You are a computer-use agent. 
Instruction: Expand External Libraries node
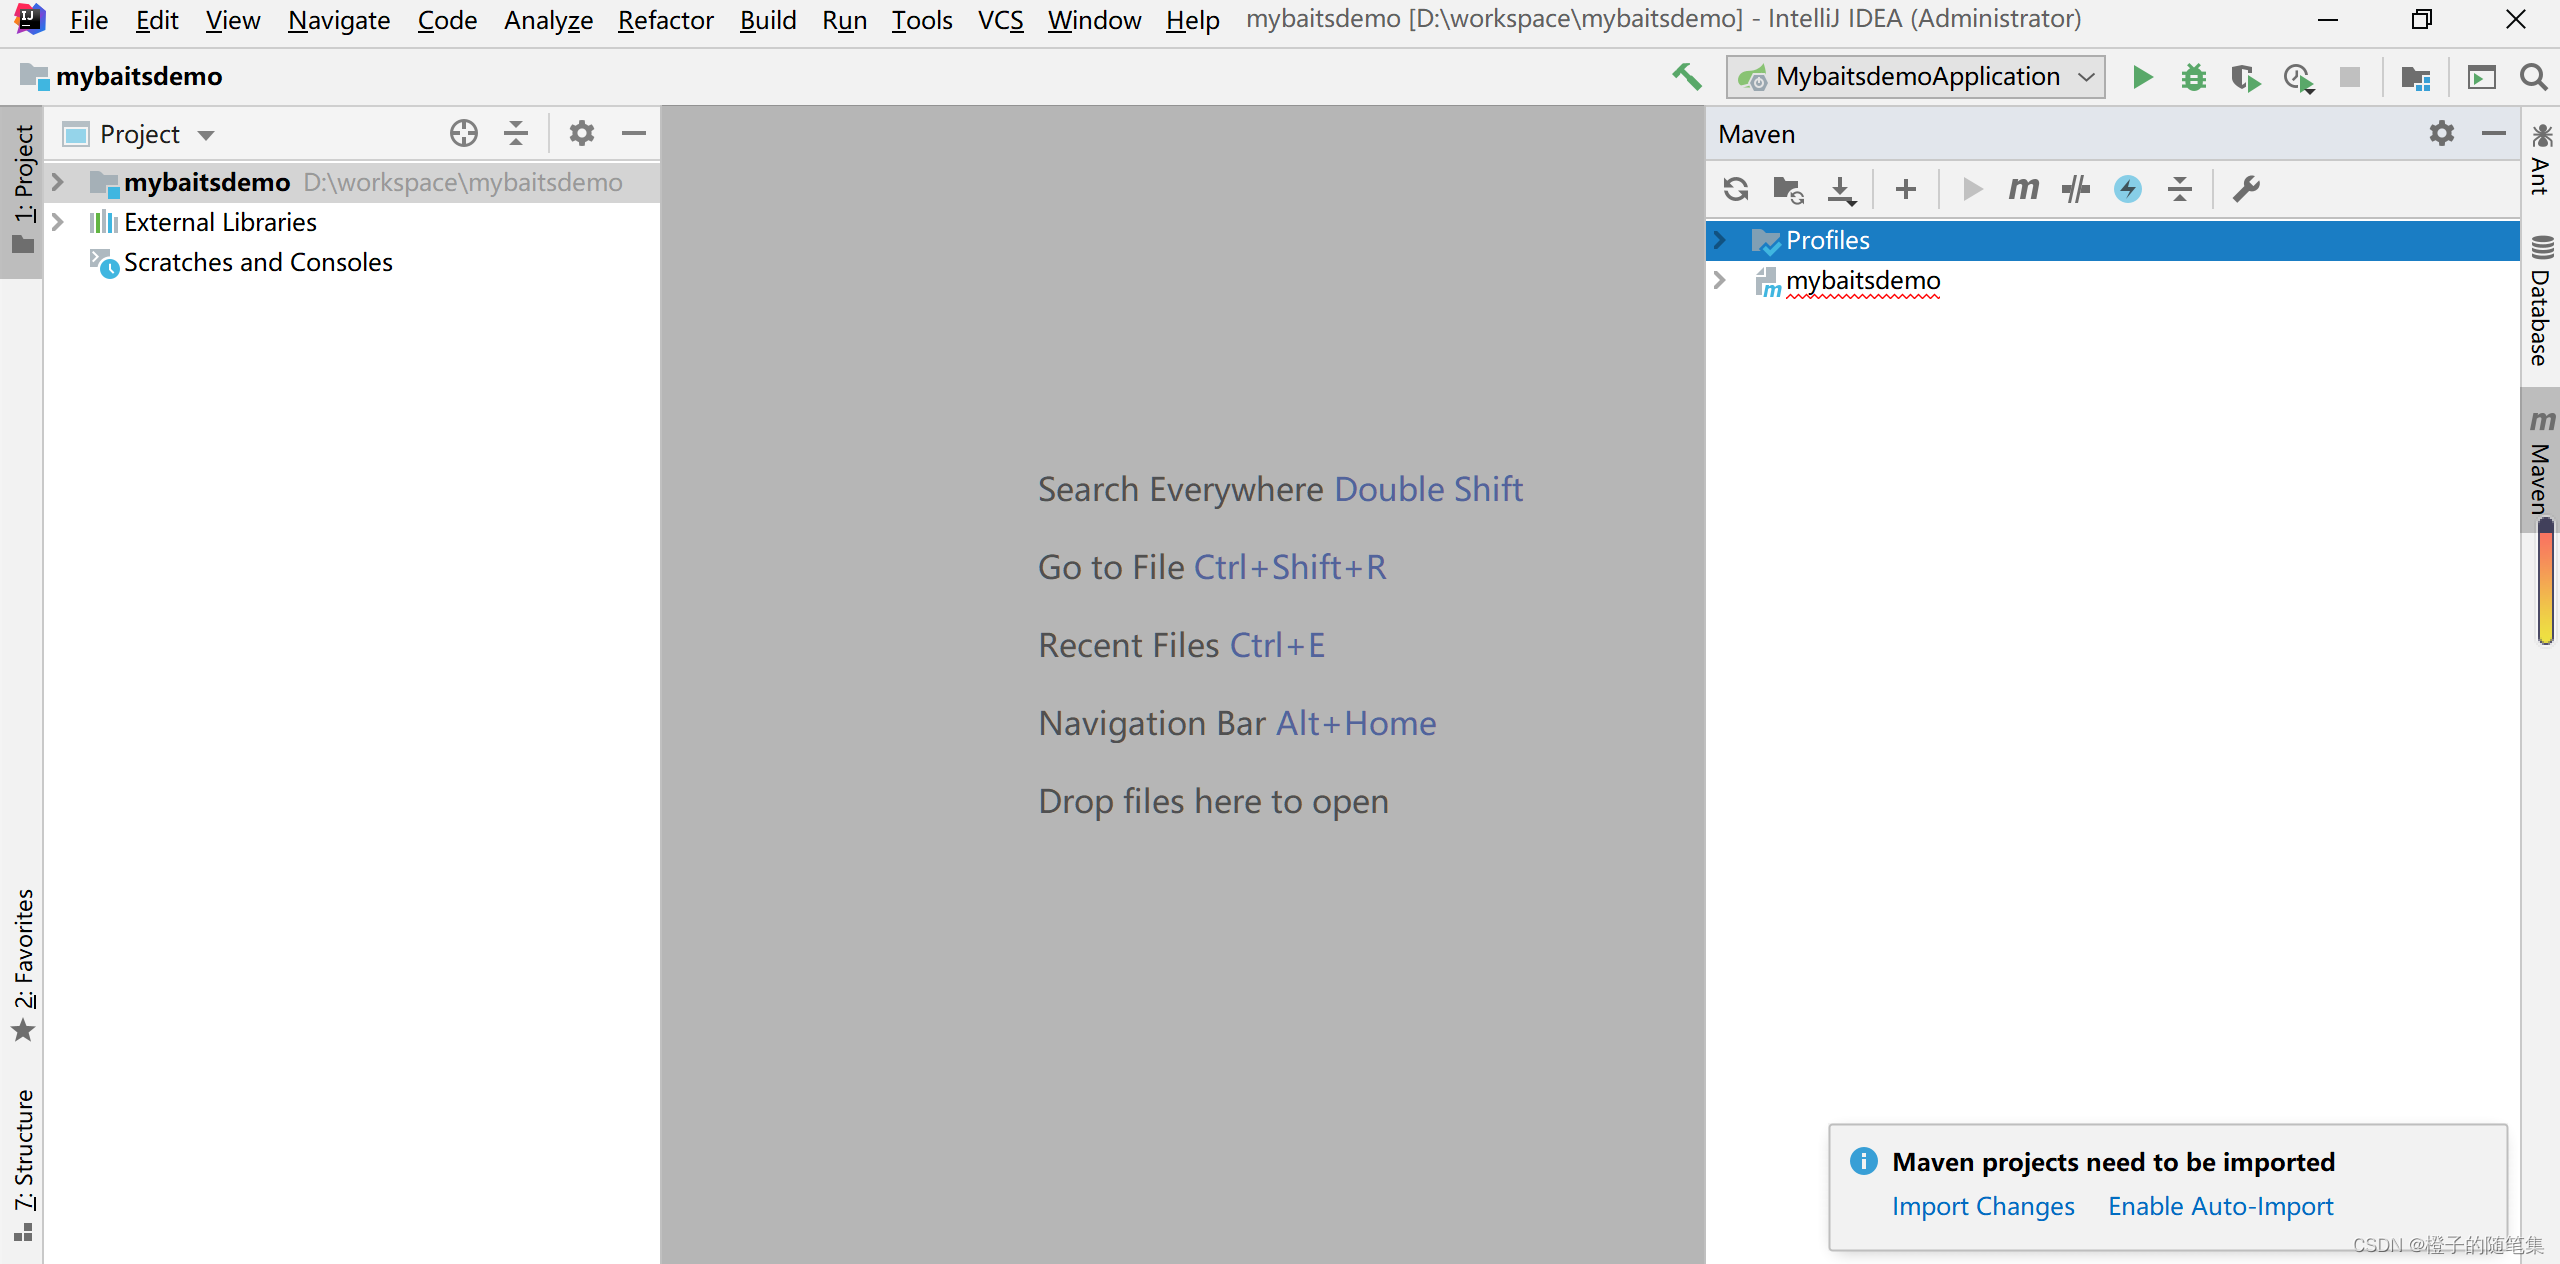[x=58, y=222]
